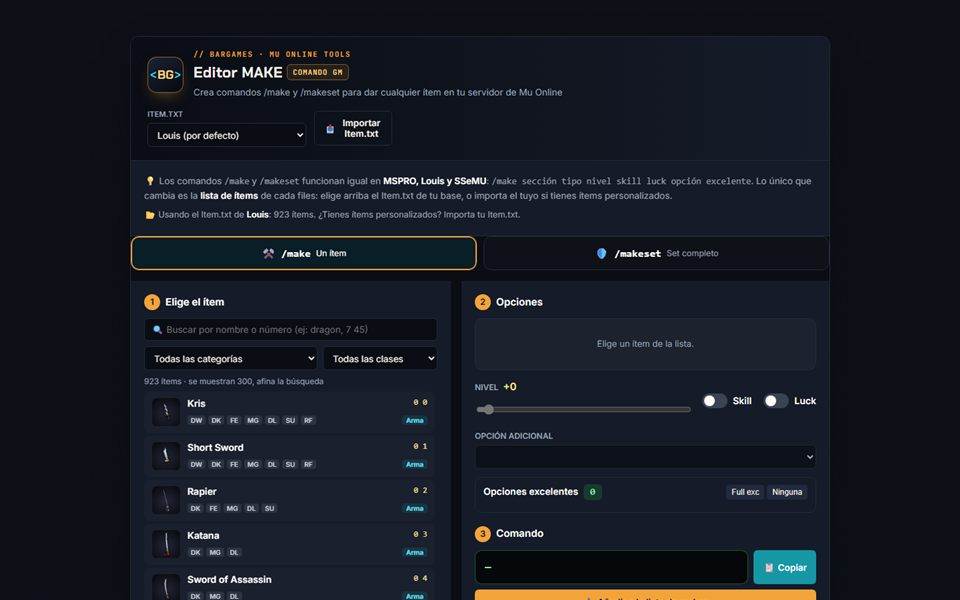The width and height of the screenshot is (960, 600).
Task: Click the RF class tag on Short Sword
Action: click(x=309, y=465)
